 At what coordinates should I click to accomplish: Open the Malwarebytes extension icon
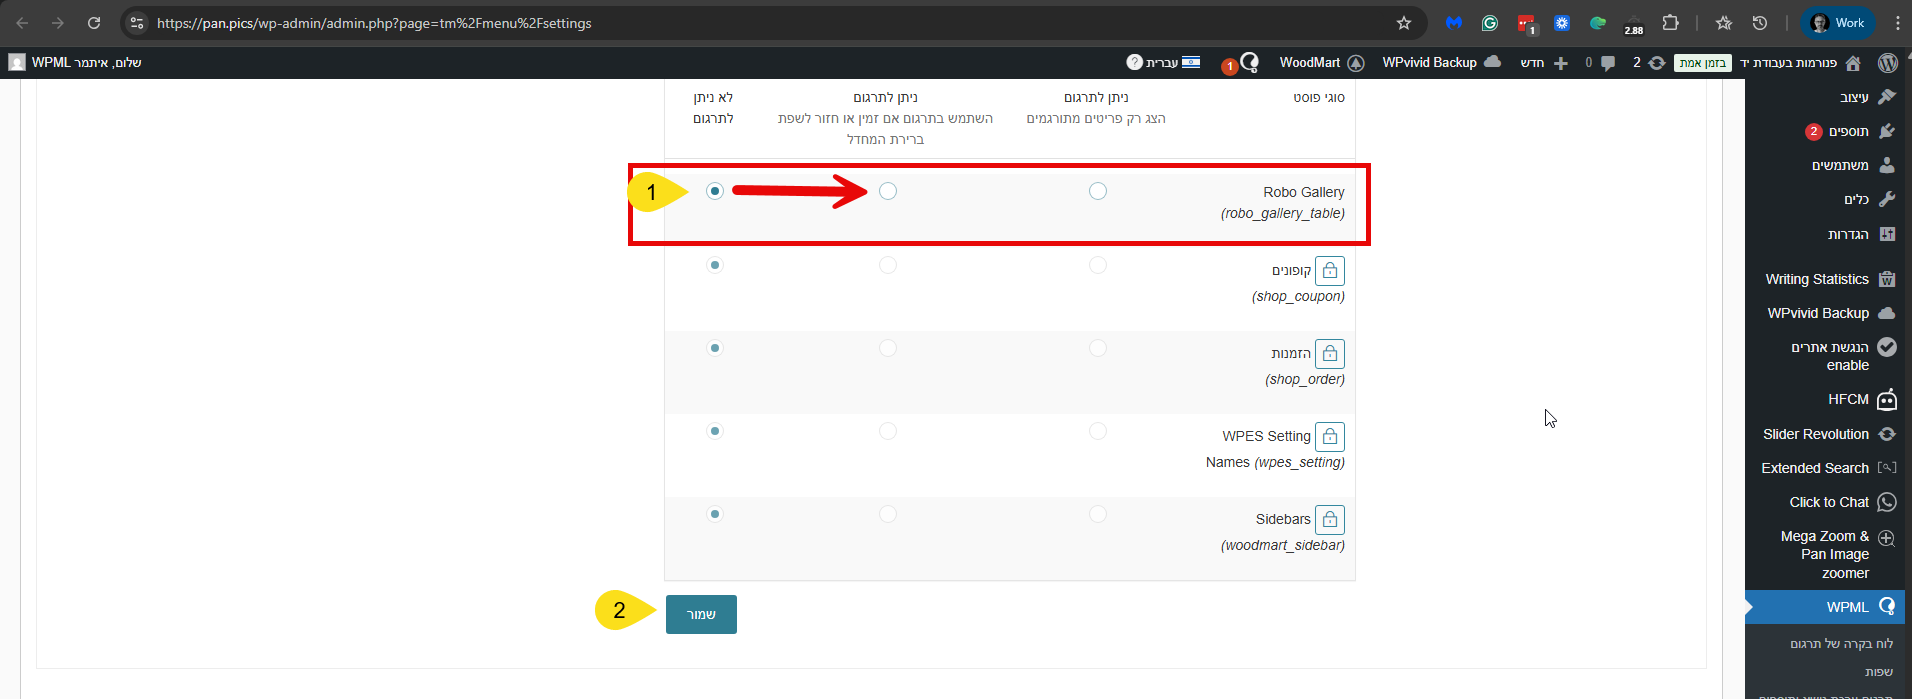point(1454,23)
